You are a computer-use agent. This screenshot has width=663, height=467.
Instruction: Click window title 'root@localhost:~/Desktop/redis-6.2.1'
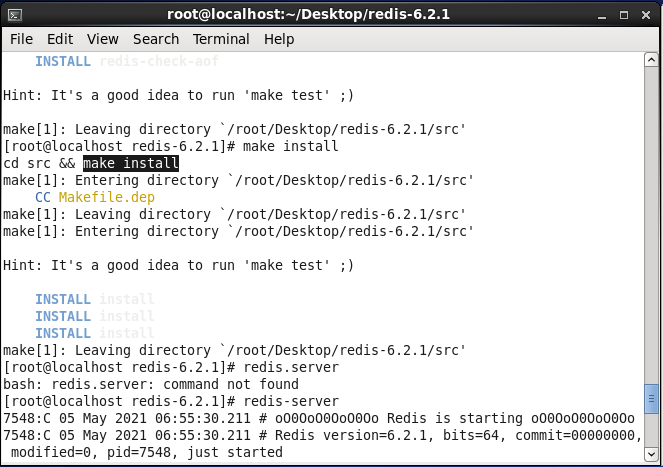308,14
